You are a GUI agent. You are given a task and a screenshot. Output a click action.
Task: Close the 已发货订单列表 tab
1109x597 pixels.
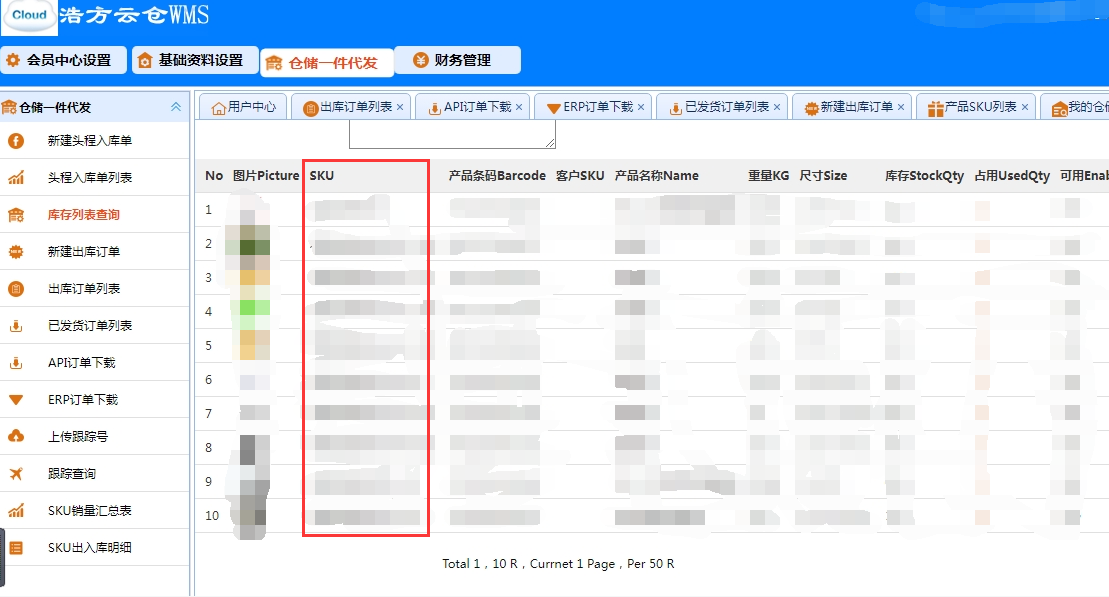[777, 107]
